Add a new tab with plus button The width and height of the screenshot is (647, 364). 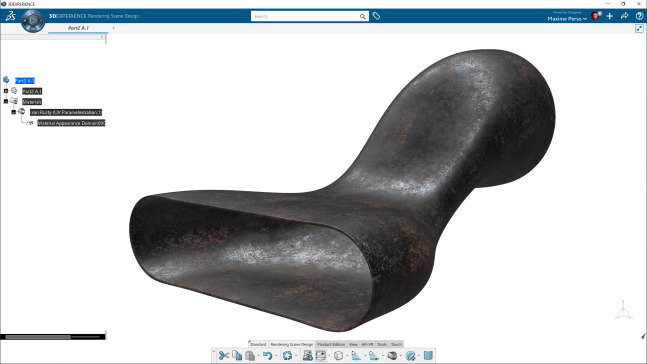pyautogui.click(x=113, y=28)
